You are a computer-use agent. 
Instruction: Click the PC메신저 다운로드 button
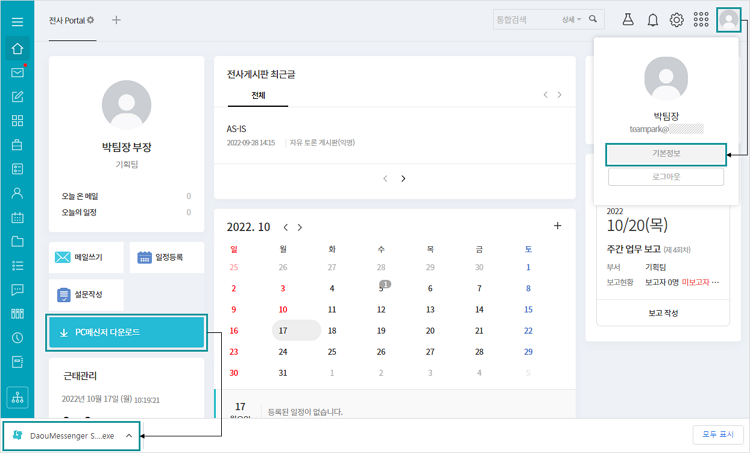coord(126,332)
